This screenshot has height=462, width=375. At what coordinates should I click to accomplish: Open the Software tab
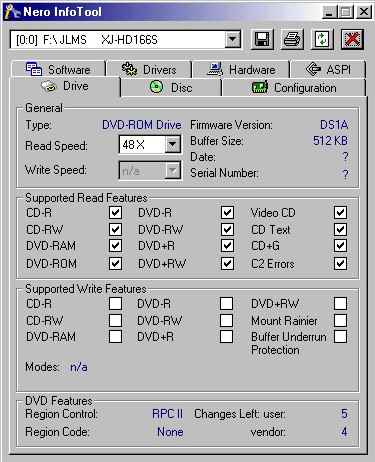tap(58, 69)
